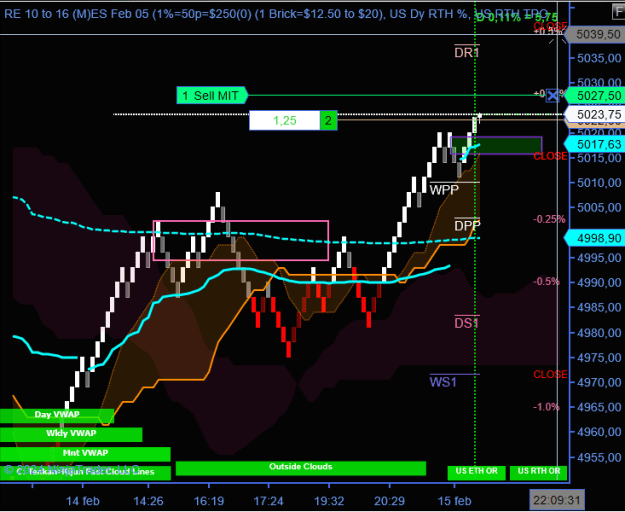The height and width of the screenshot is (512, 625).
Task: Toggle the Day VWAP button
Action: coord(57,415)
